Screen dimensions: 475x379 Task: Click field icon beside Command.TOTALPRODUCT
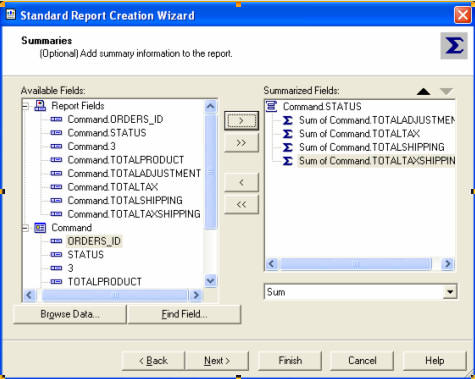coord(56,160)
